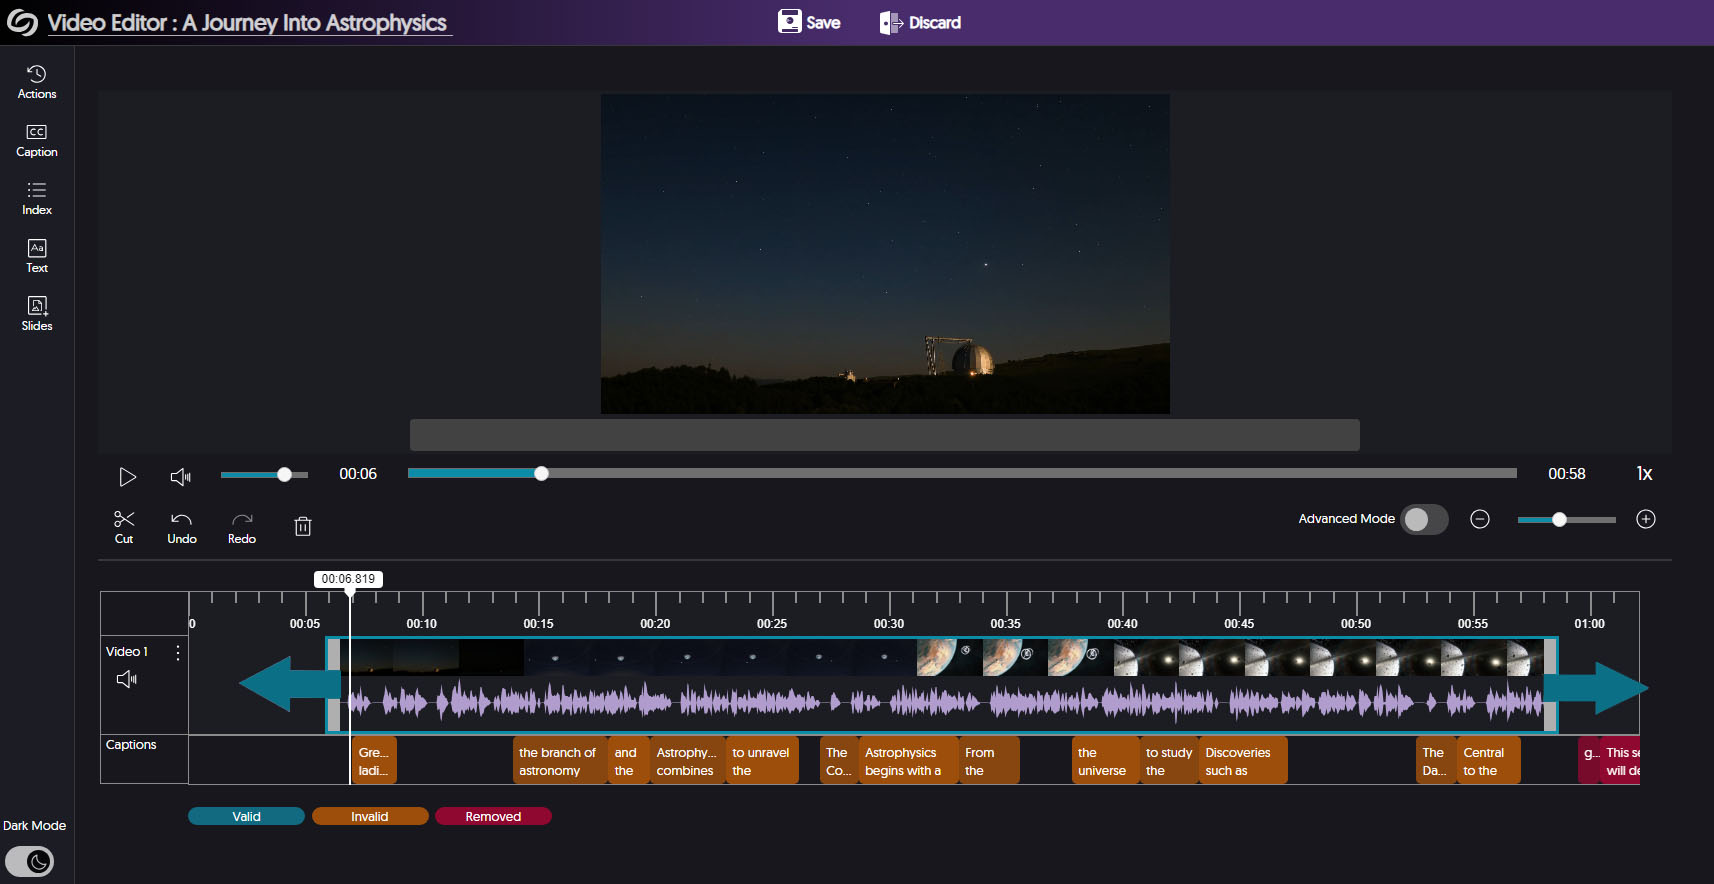Open the Actions history panel
The height and width of the screenshot is (884, 1714).
click(37, 82)
